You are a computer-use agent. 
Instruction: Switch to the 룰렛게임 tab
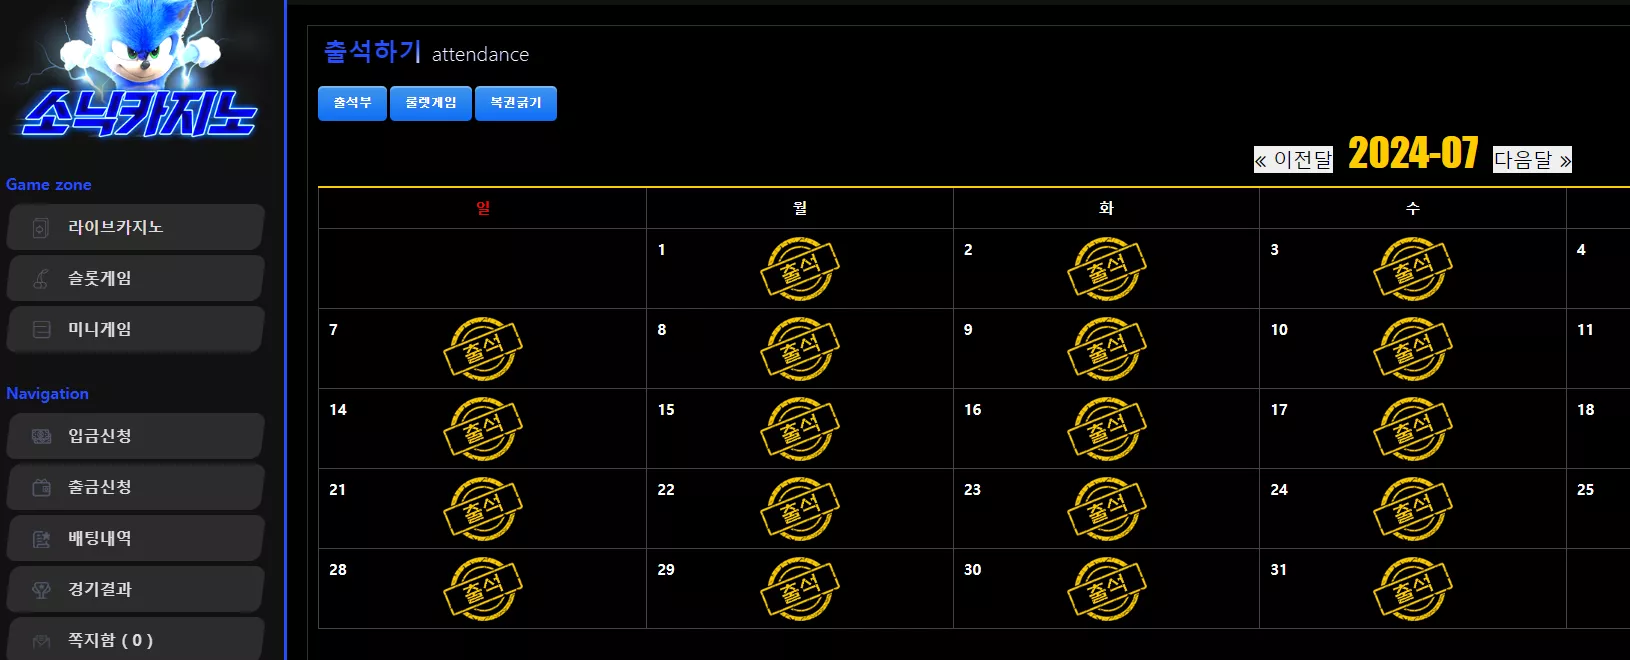click(431, 103)
